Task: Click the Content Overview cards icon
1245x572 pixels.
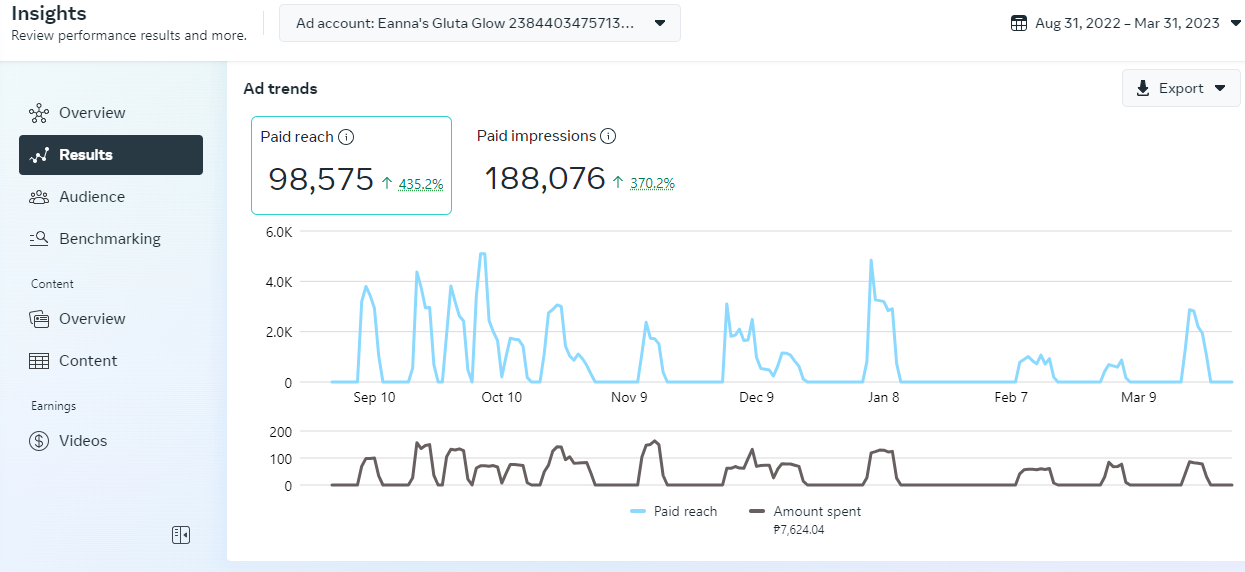Action: 39,319
